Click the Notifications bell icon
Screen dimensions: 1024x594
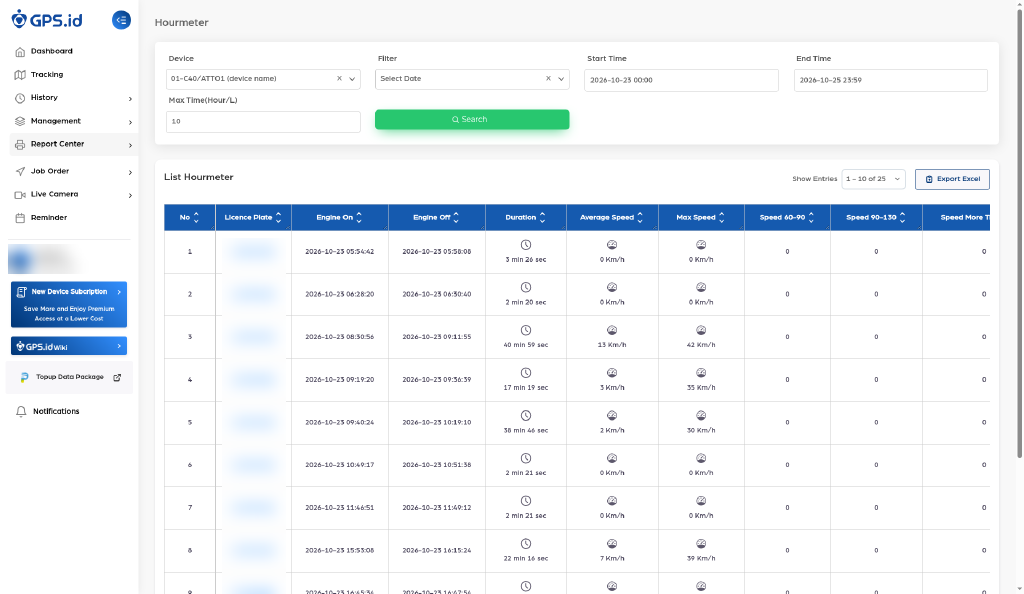click(21, 411)
